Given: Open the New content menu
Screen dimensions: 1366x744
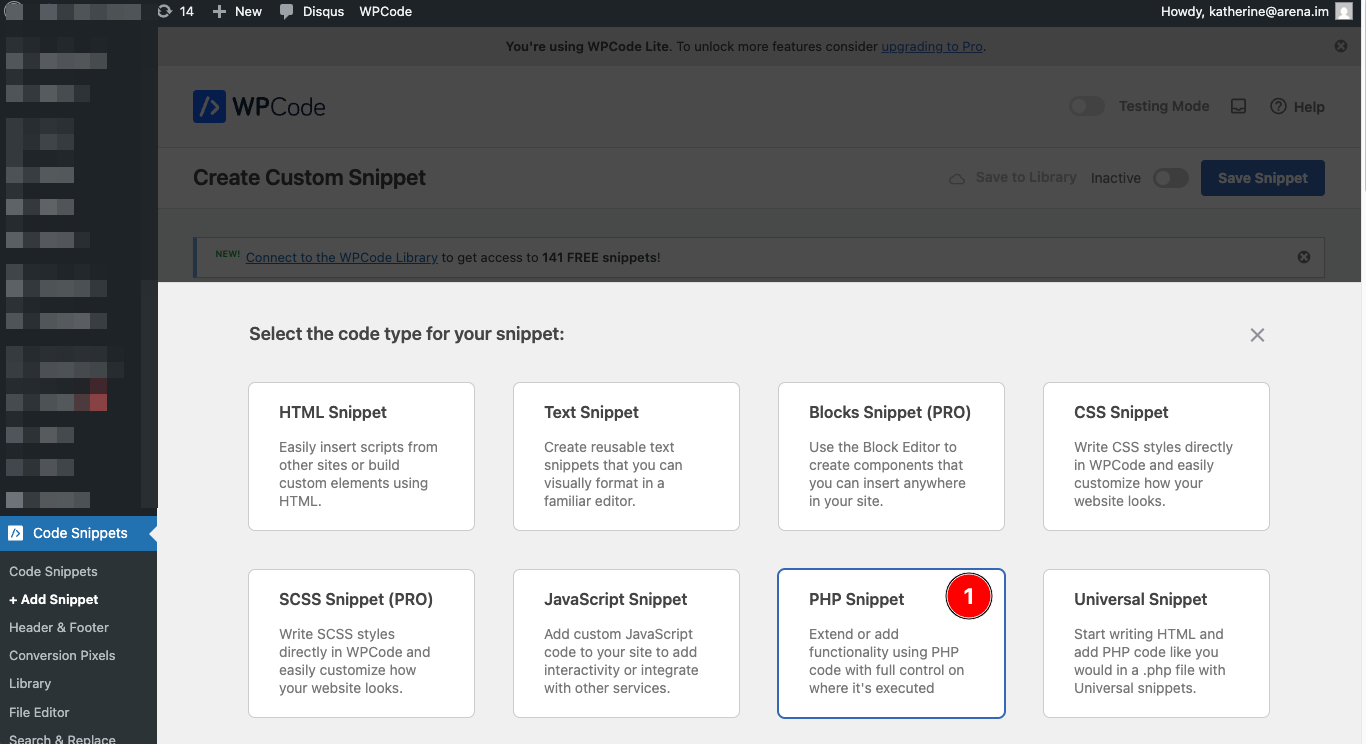Looking at the screenshot, I should pyautogui.click(x=237, y=12).
